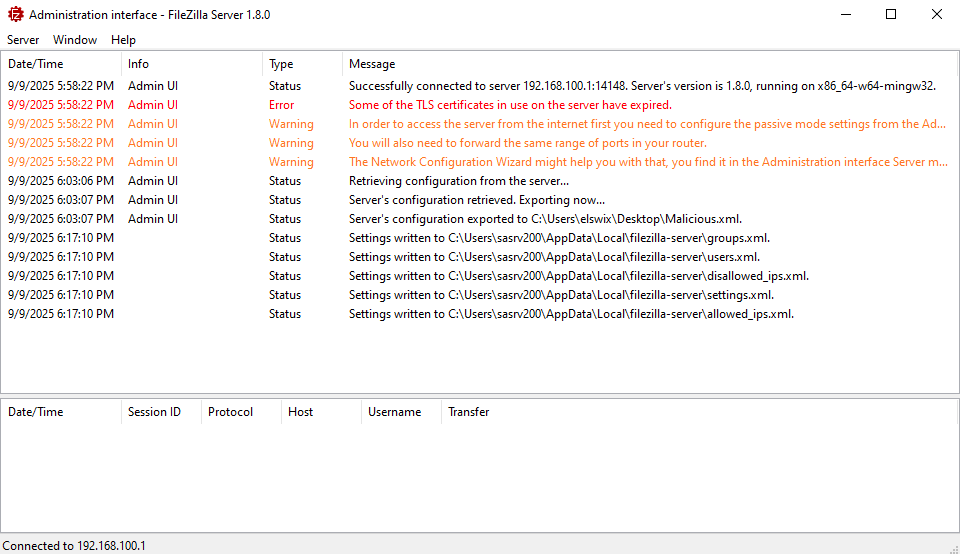Select the groups.xml settings written message
Image resolution: width=960 pixels, height=554 pixels.
pos(559,238)
